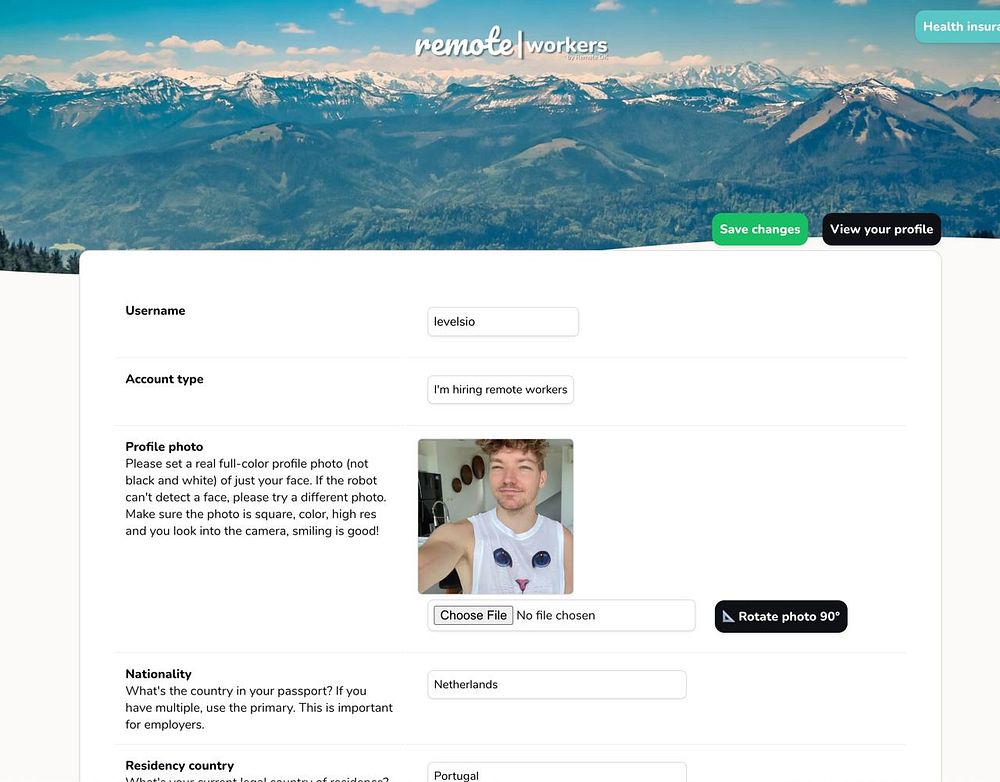The image size is (1000, 782).
Task: Click the 'No file chosen' text
Action: [555, 616]
